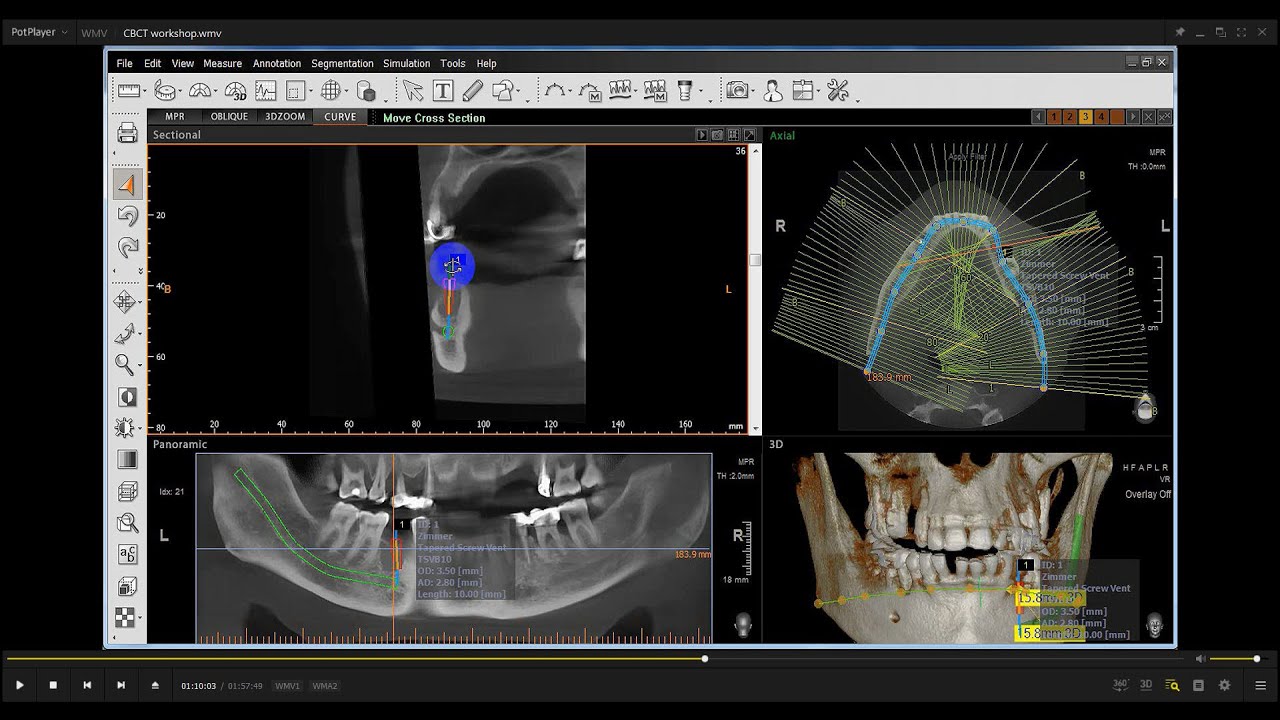Toggle the ABC text overlay icon
The image size is (1280, 720).
pyautogui.click(x=127, y=554)
